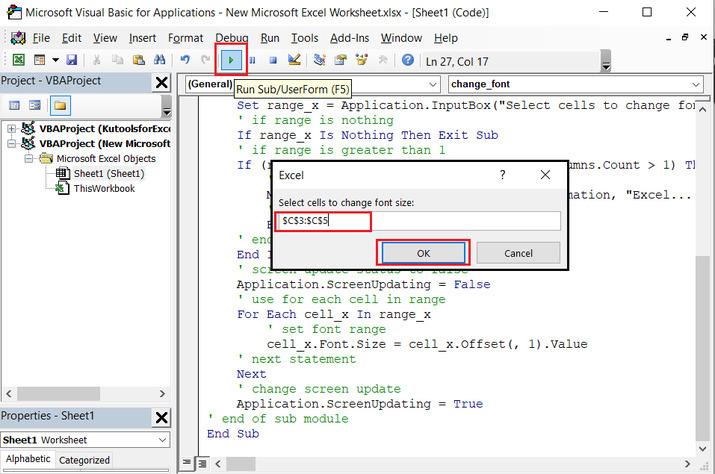Image resolution: width=715 pixels, height=474 pixels.
Task: Open the Properties Window toolbar icon
Action: pyautogui.click(x=341, y=60)
